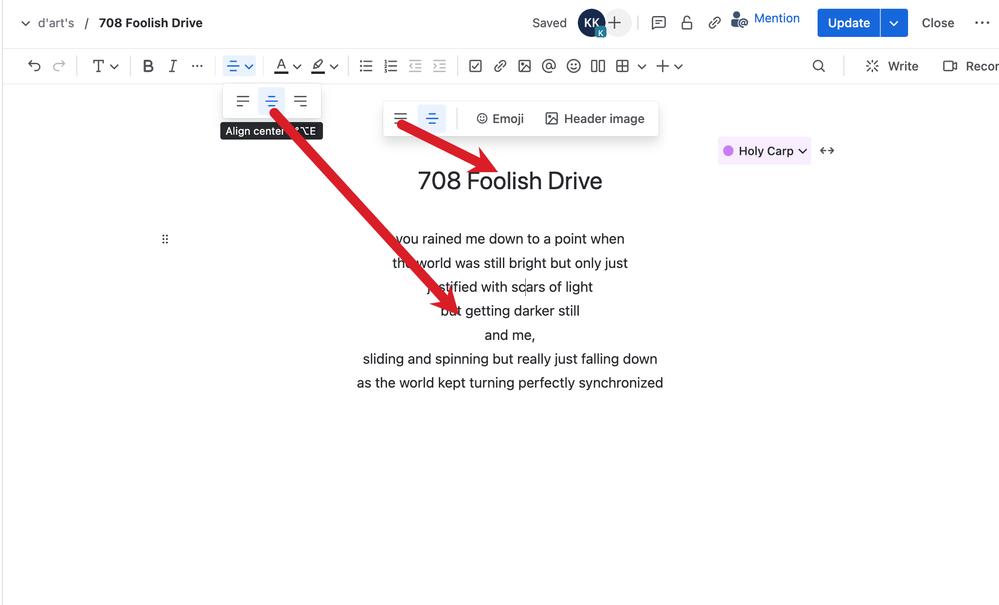The image size is (999, 605).
Task: Click the page title 708 Foolish Drive
Action: tap(510, 181)
